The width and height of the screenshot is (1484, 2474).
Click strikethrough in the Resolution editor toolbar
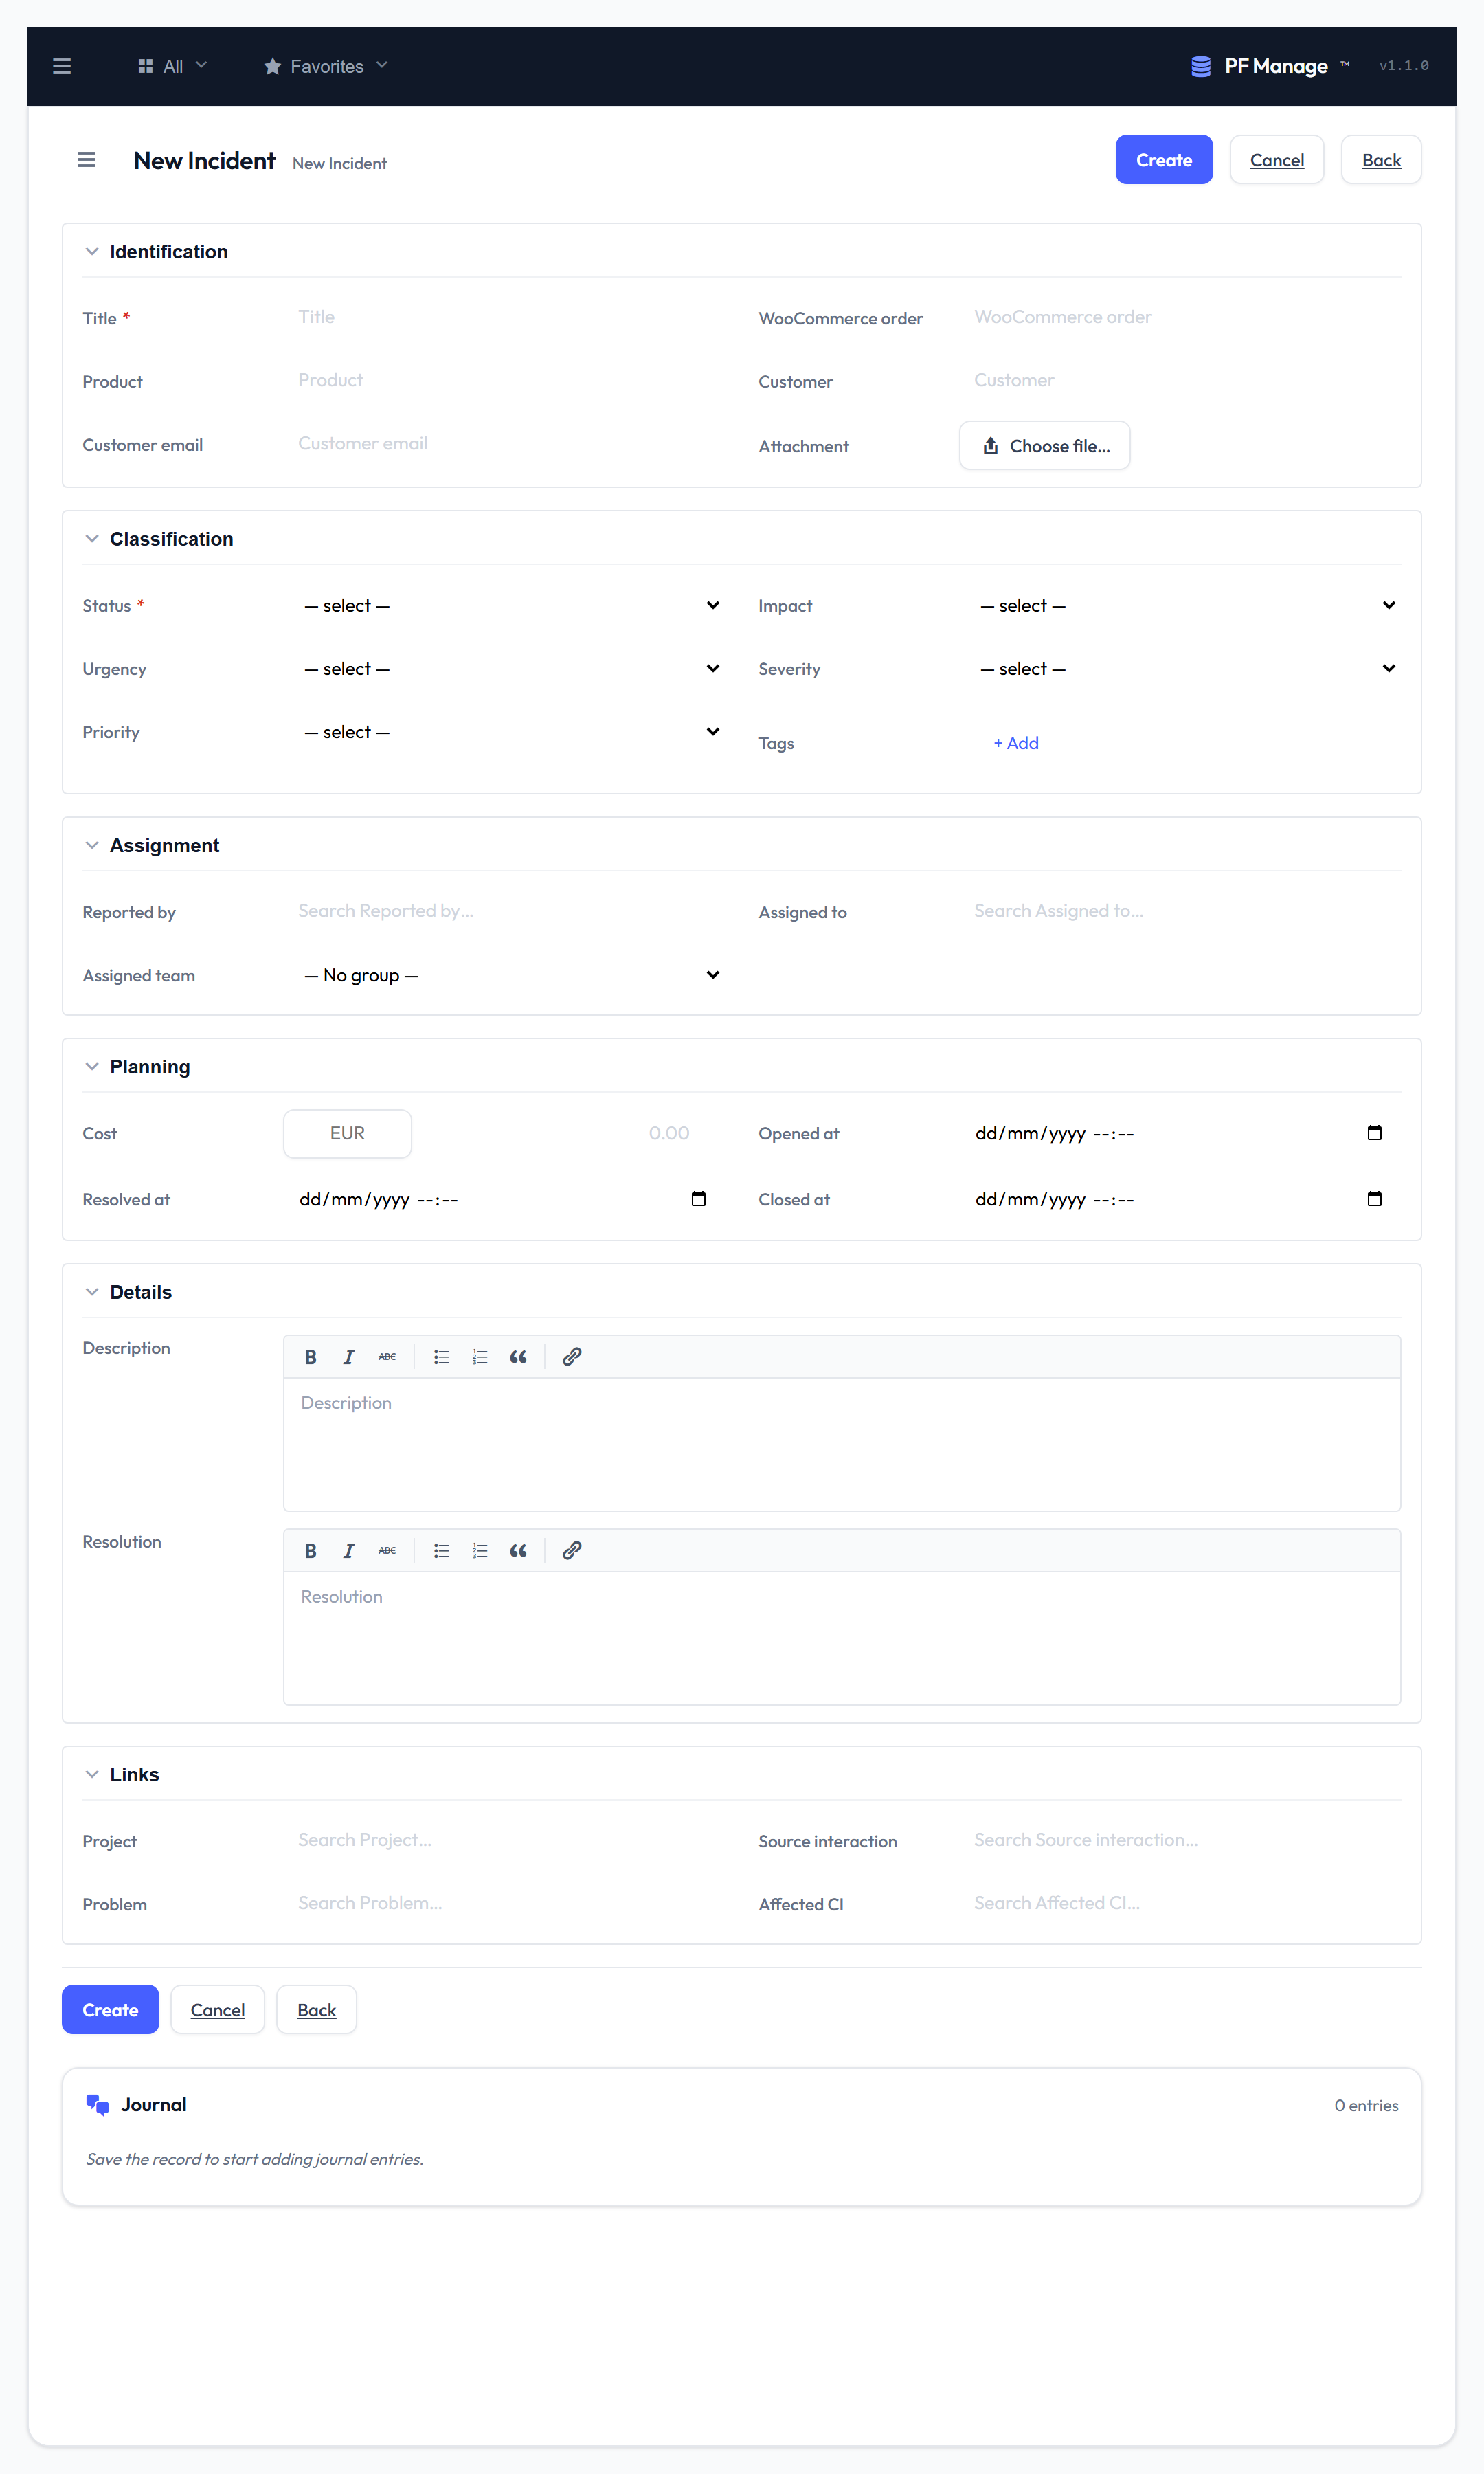387,1551
